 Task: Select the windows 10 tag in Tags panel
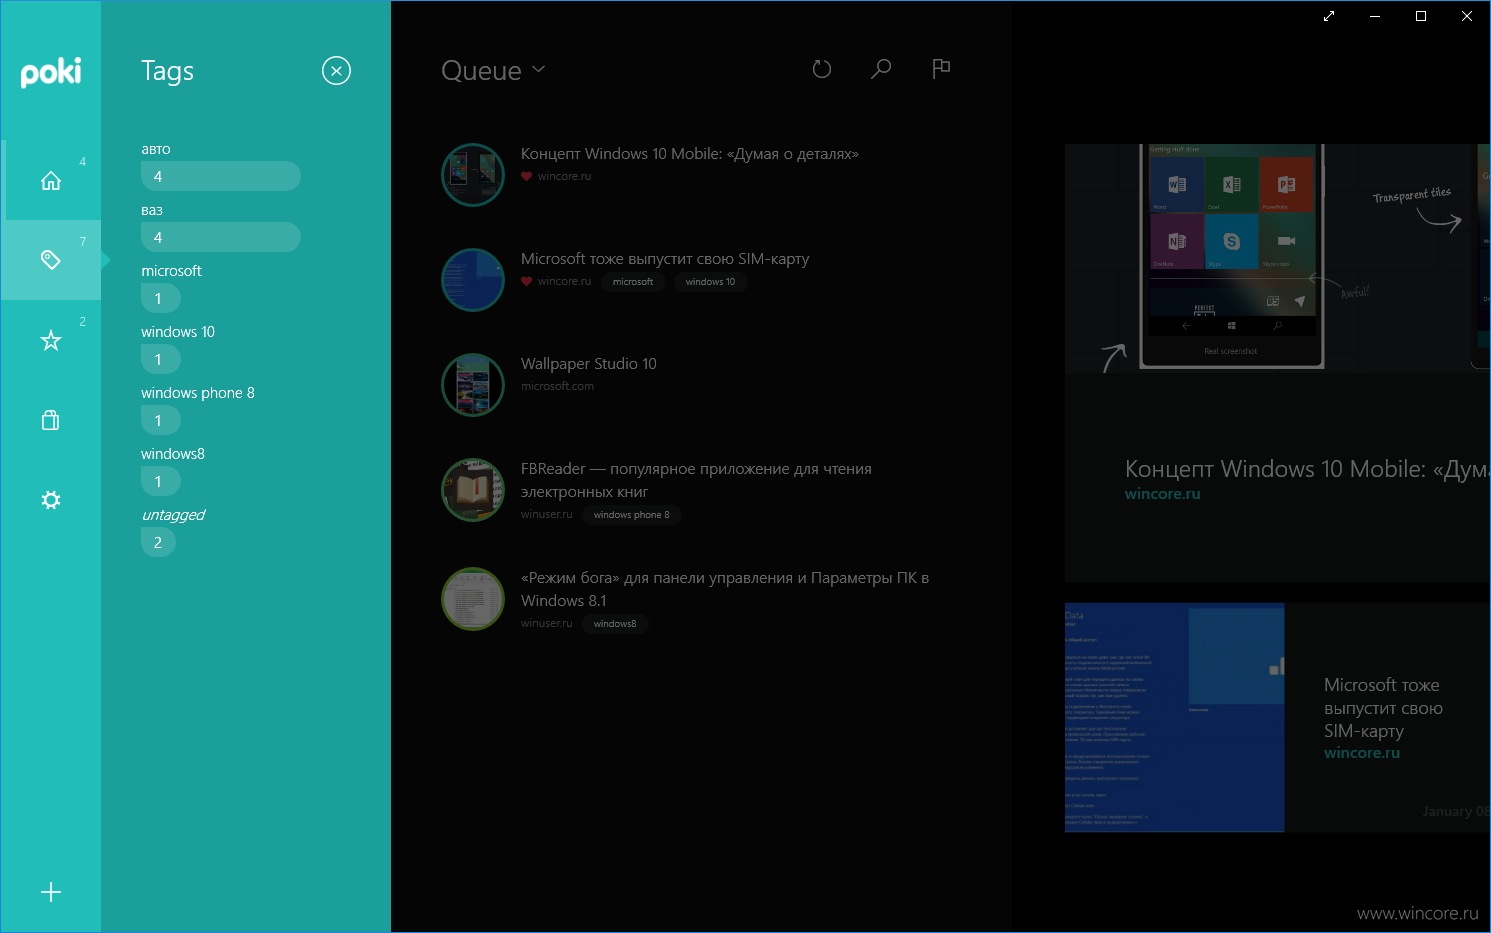tap(178, 332)
